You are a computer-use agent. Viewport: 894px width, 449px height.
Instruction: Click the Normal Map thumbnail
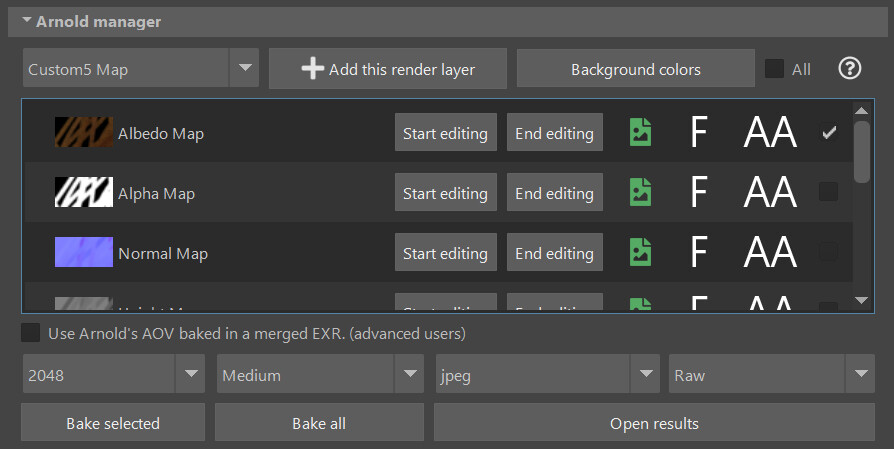[x=84, y=252]
